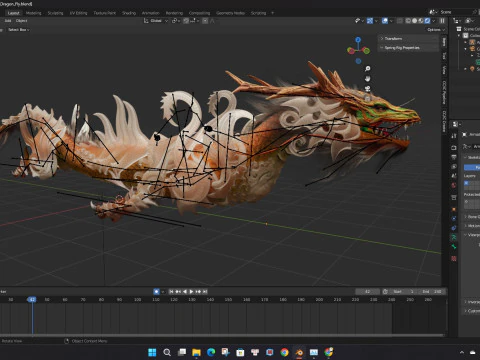The height and width of the screenshot is (360, 480).
Task: Open the Select Box tool dropdown
Action: pyautogui.click(x=18, y=30)
